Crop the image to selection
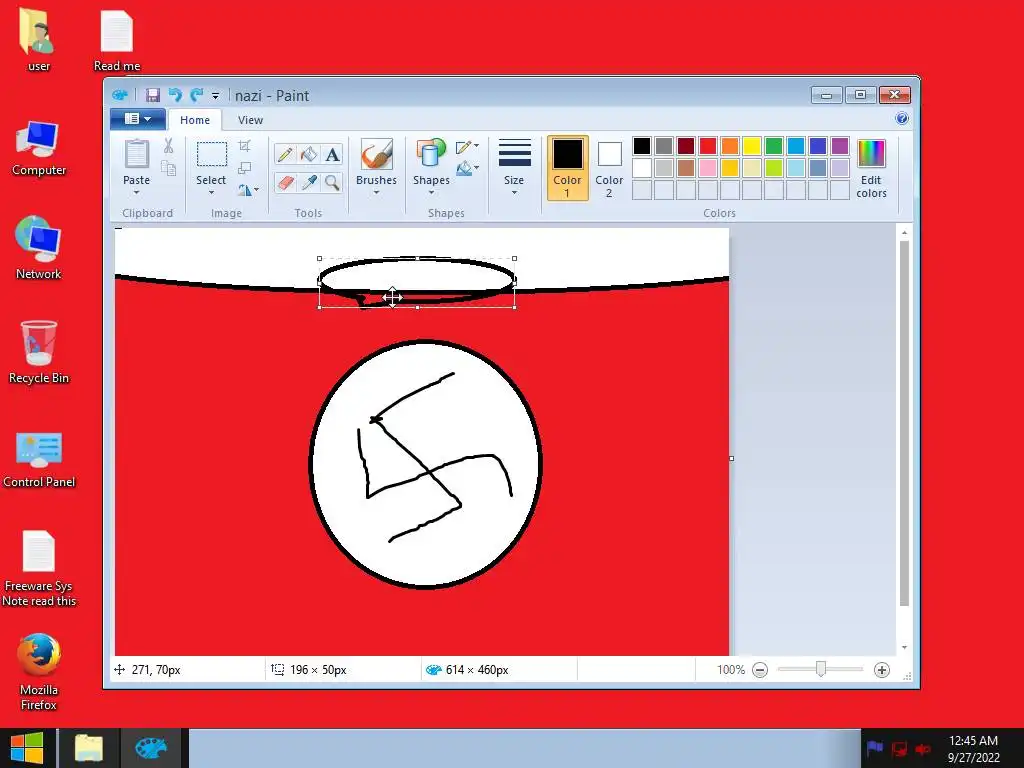This screenshot has height=768, width=1024. [x=245, y=145]
